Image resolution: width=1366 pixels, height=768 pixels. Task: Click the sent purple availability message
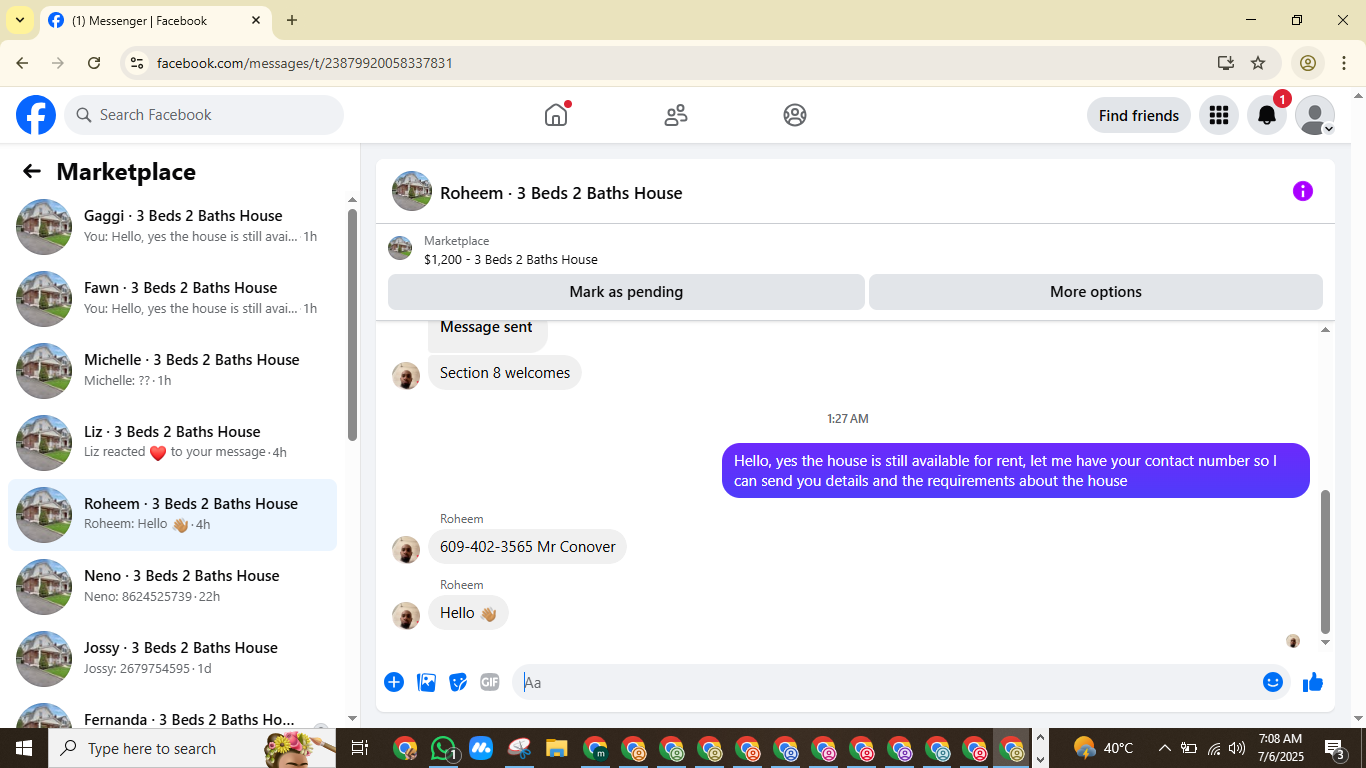(1016, 470)
